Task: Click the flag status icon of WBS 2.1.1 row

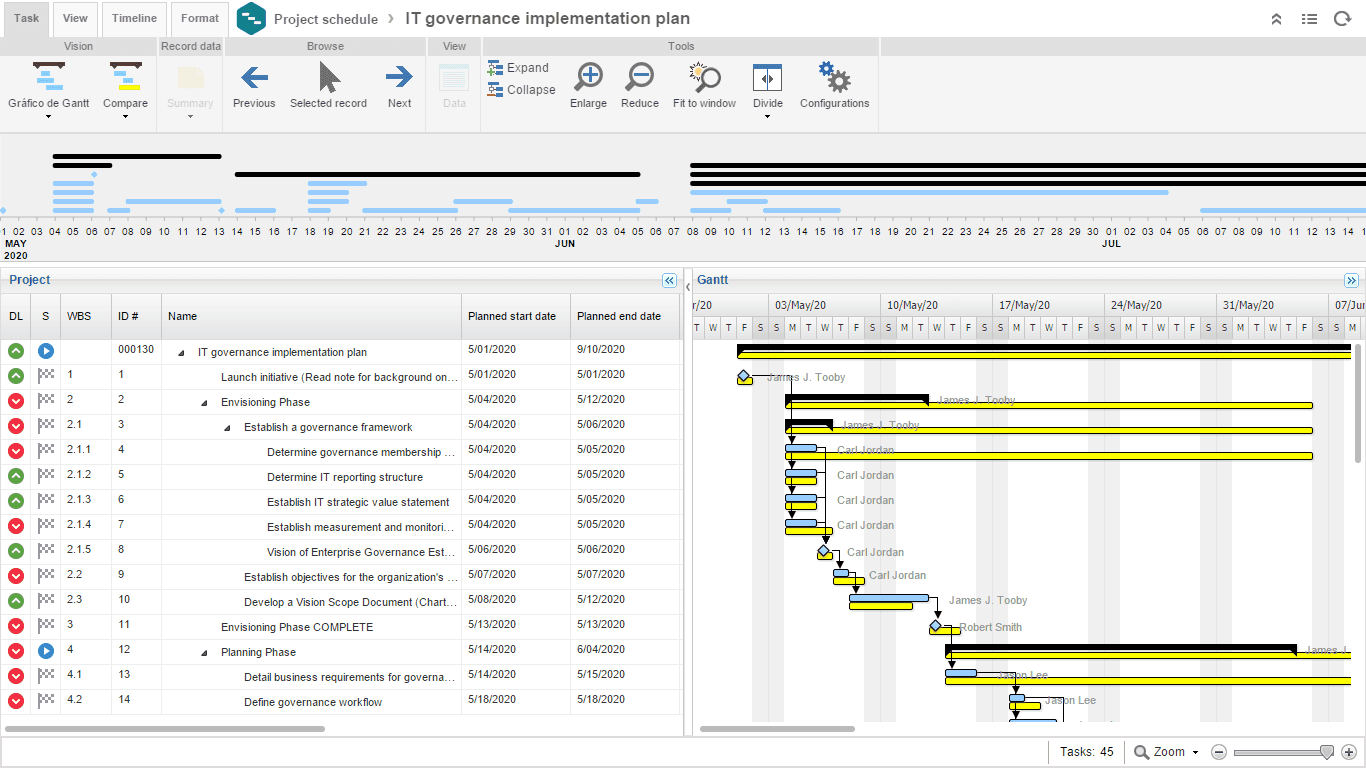Action: (x=46, y=451)
